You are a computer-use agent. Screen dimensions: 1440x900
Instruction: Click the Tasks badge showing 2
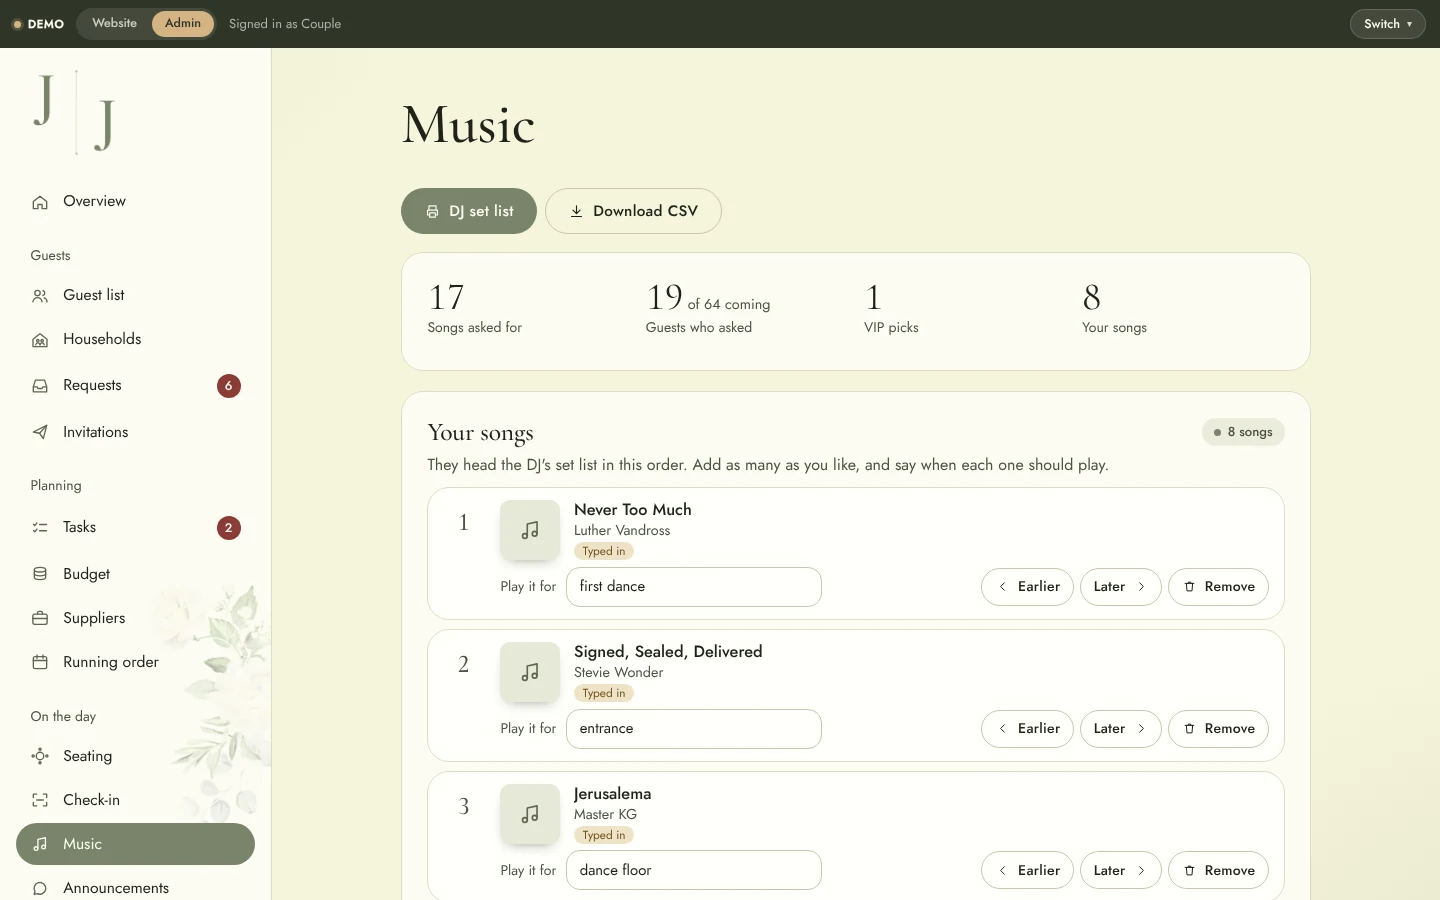point(229,528)
